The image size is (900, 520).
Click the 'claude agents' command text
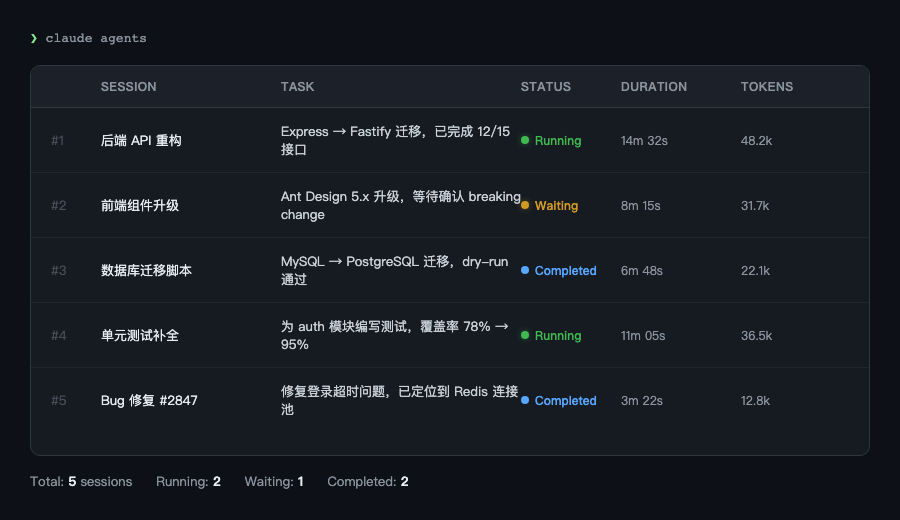pyautogui.click(x=96, y=38)
